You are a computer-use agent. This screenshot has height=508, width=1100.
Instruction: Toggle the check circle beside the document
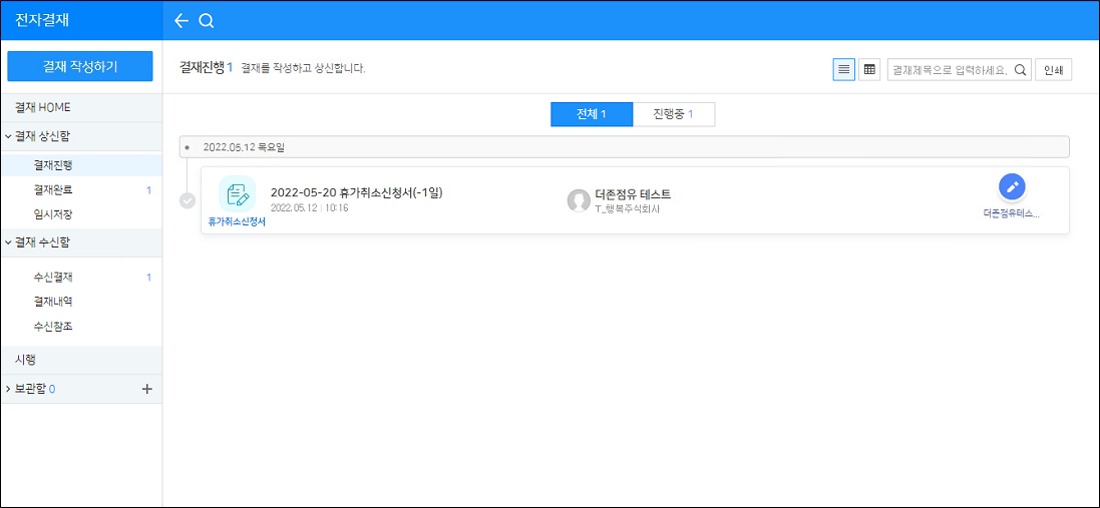[x=187, y=201]
